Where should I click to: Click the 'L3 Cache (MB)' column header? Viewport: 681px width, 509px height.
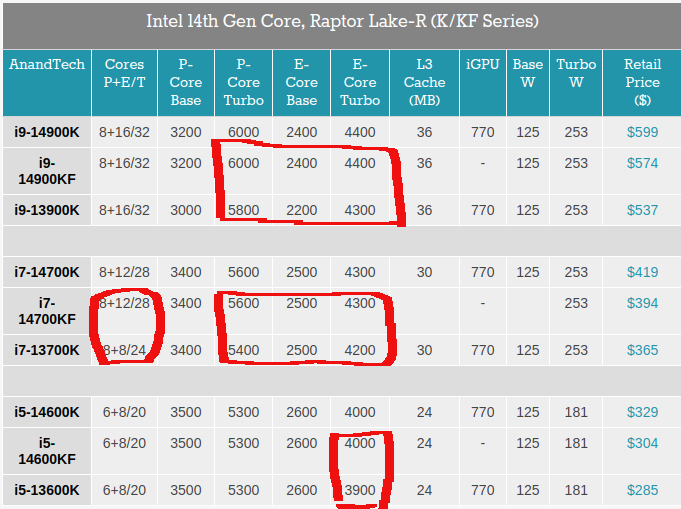tap(424, 83)
